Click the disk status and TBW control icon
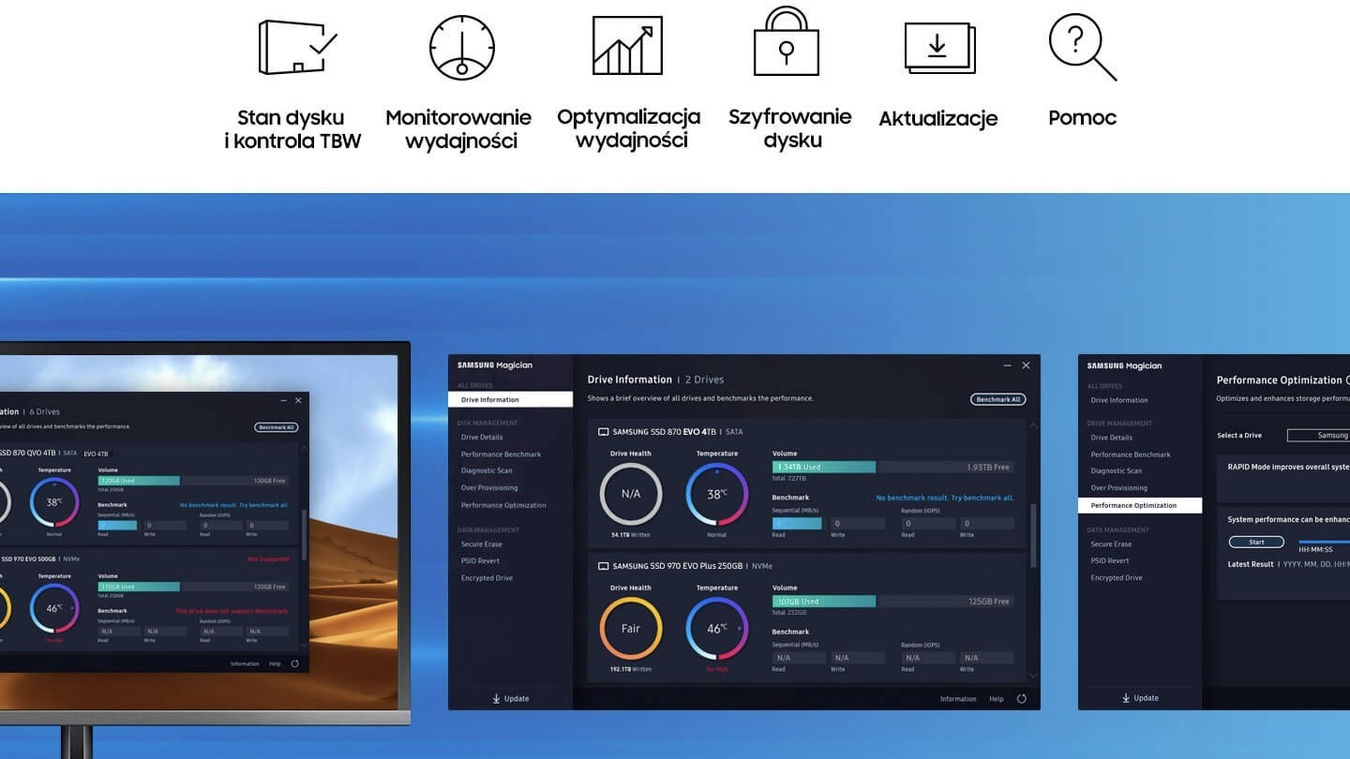The image size is (1350, 759). click(297, 47)
